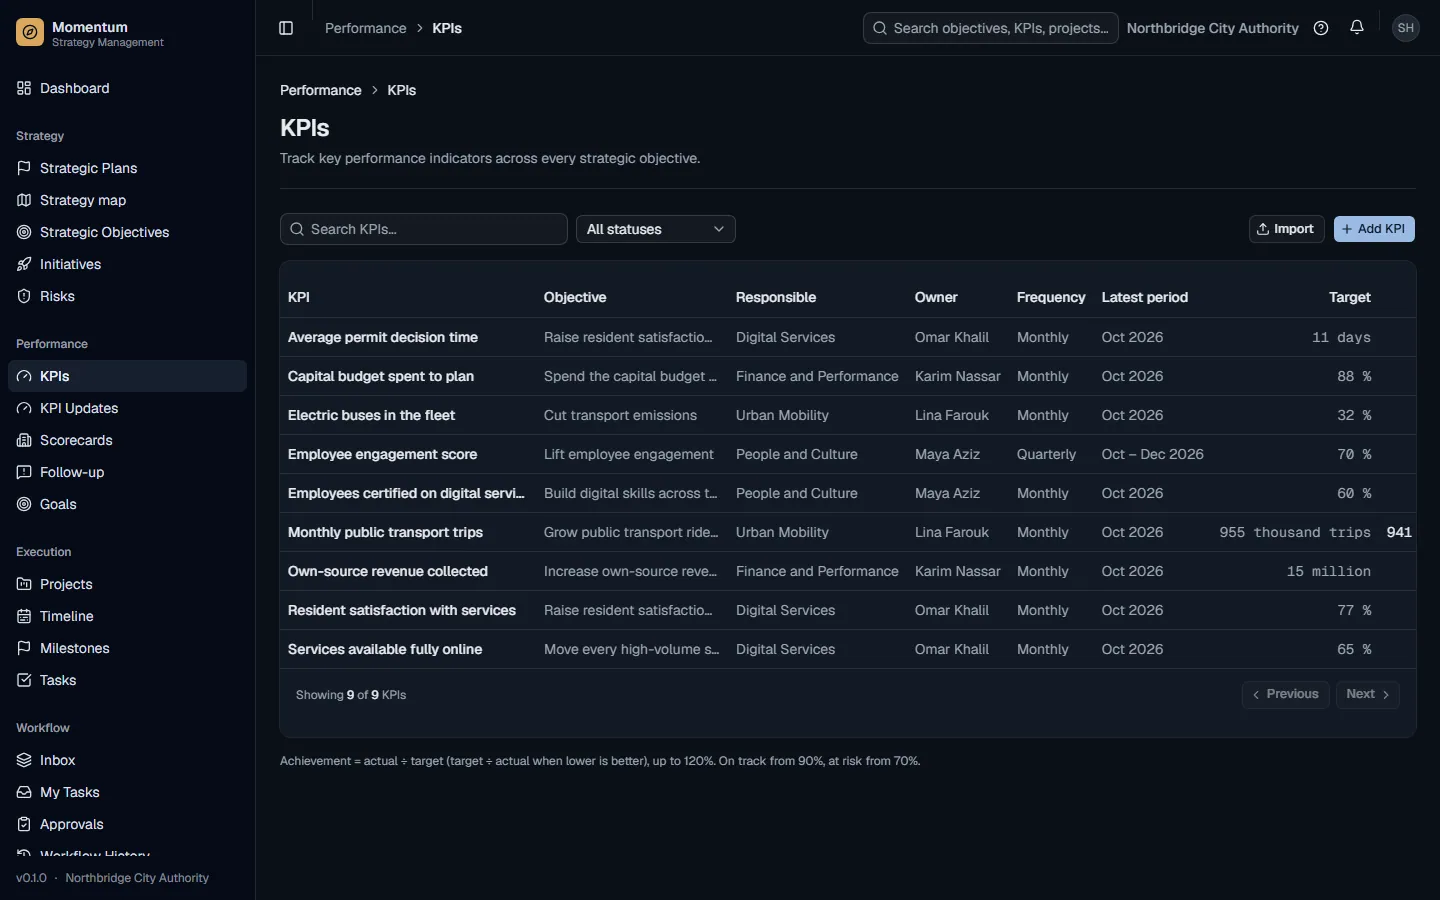Open Resident satisfaction with services KPI
Screen dimensions: 1440x900
pos(402,610)
